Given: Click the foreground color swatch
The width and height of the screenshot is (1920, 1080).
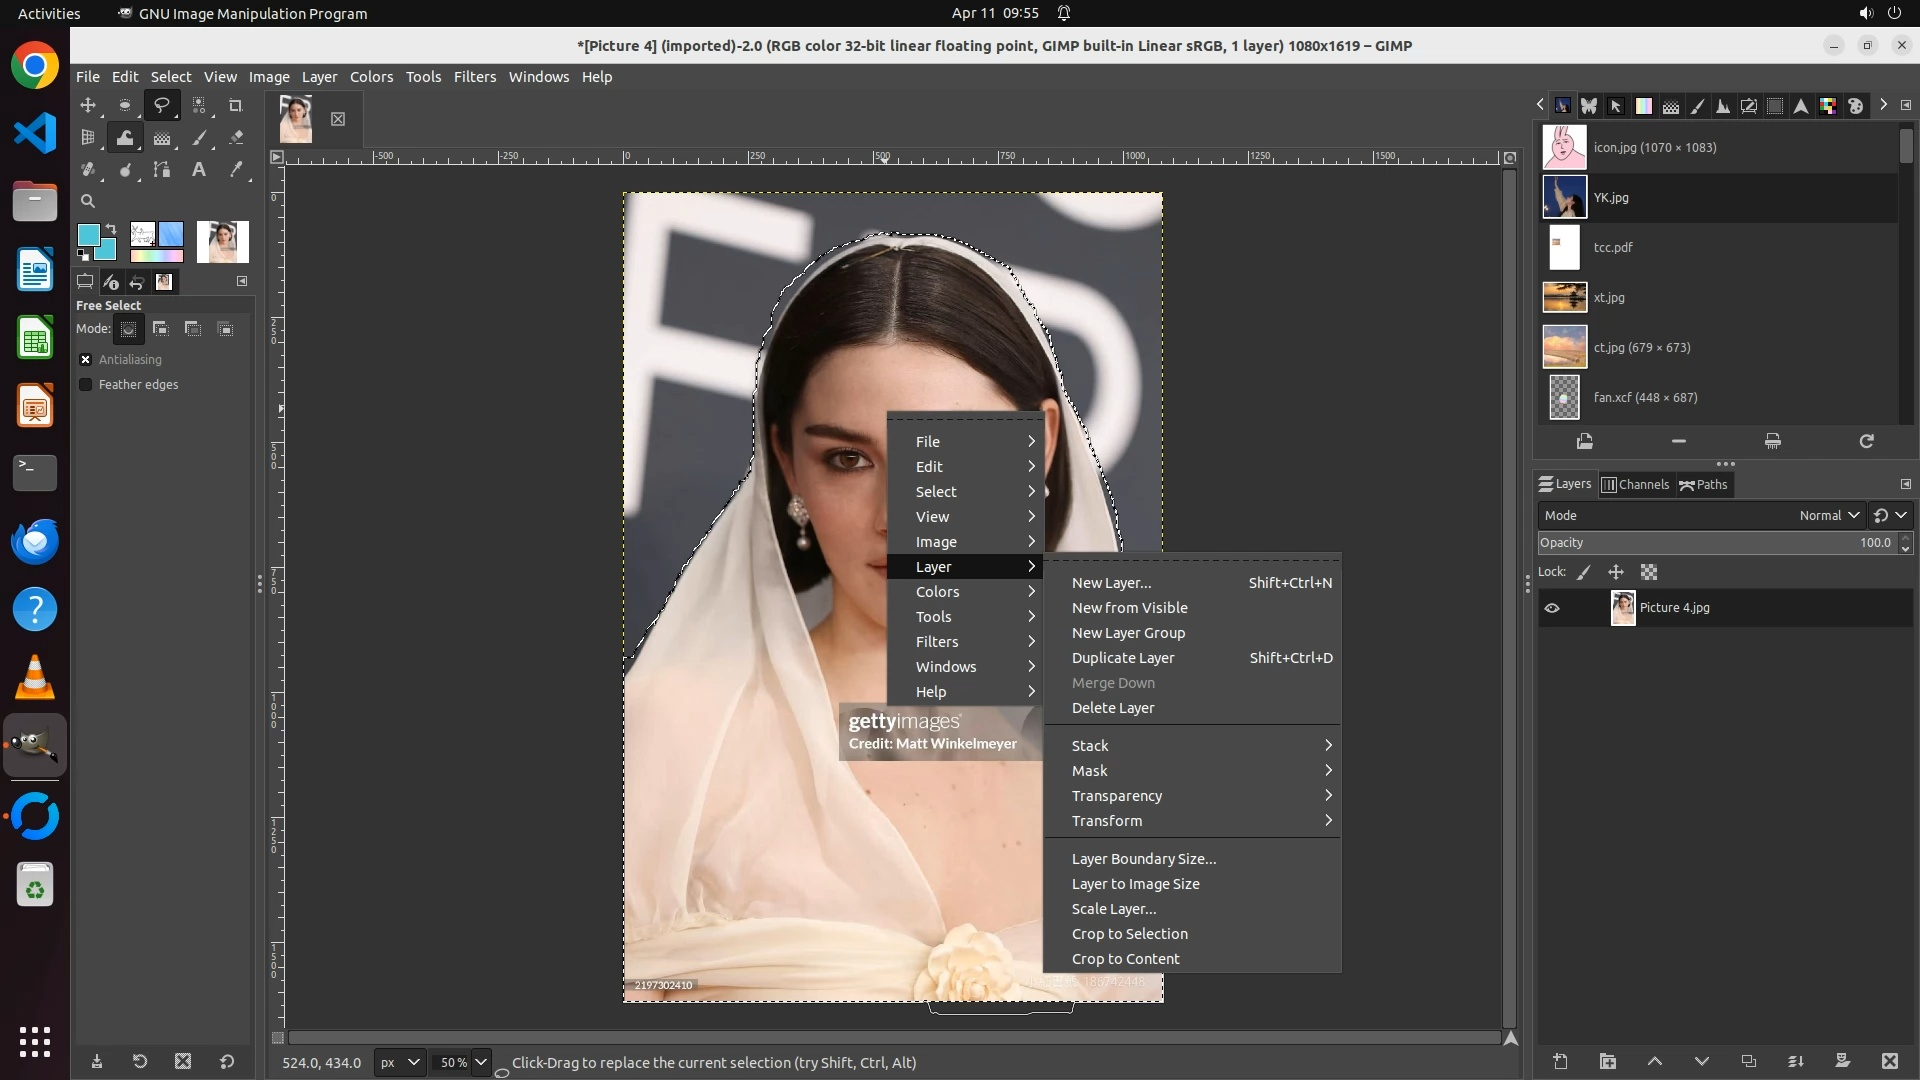Looking at the screenshot, I should pos(88,234).
